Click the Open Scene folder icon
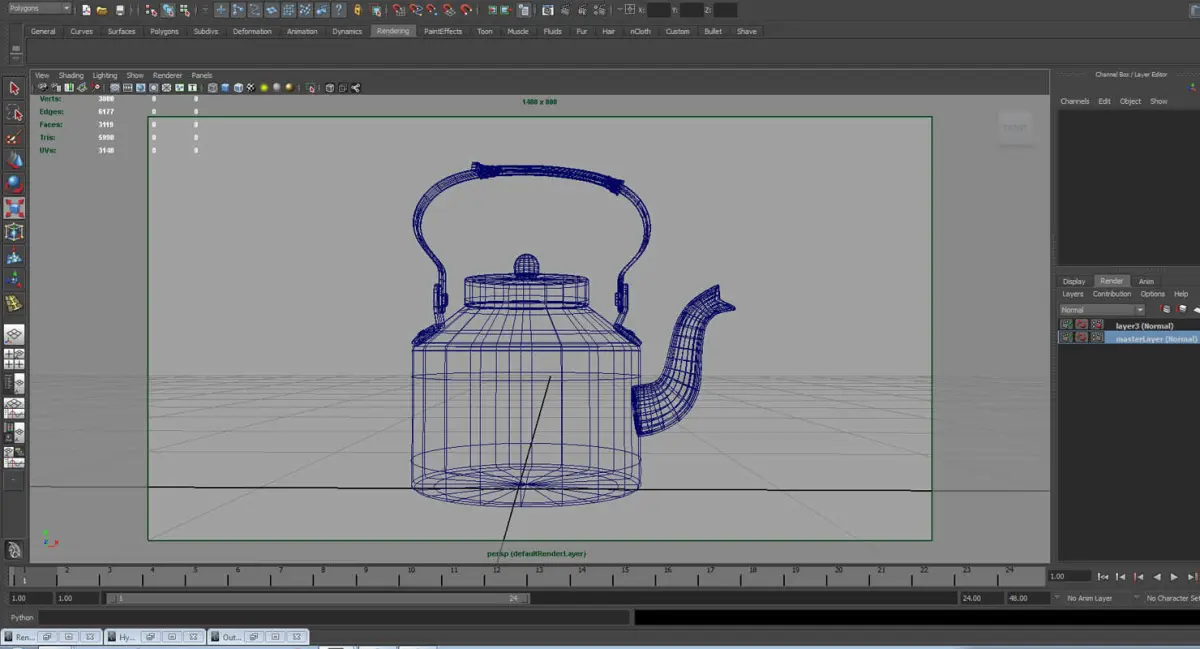This screenshot has width=1200, height=649. [x=102, y=10]
